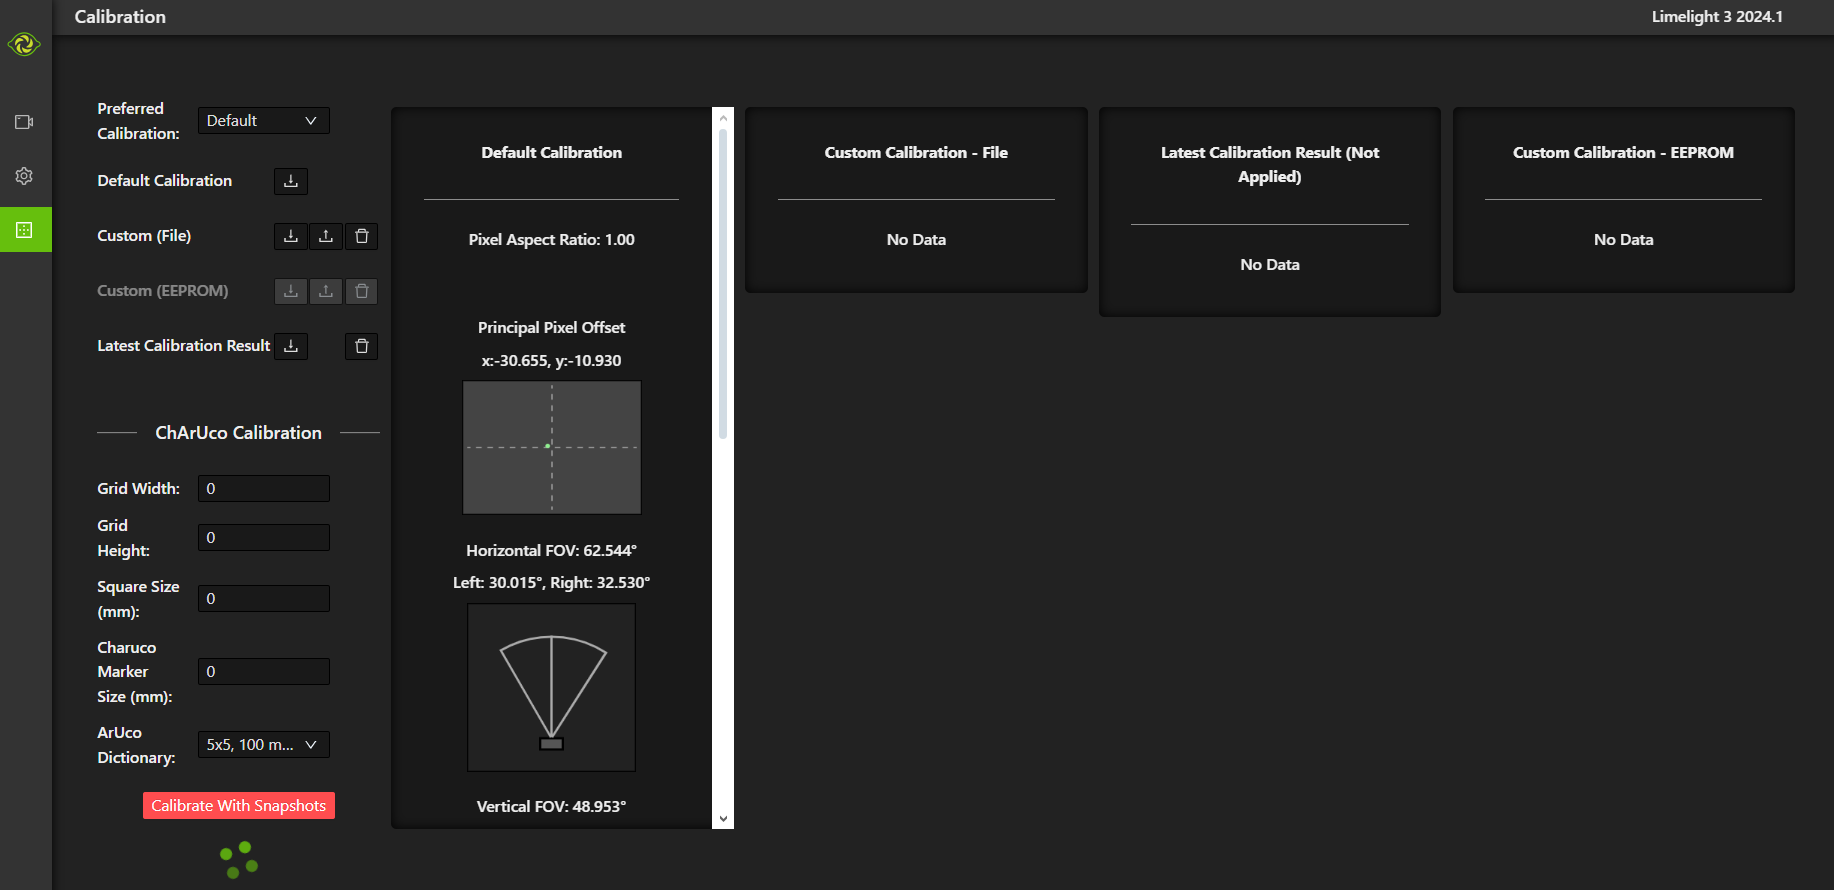Click the Square Size (mm) field
This screenshot has height=890, width=1834.
(264, 599)
